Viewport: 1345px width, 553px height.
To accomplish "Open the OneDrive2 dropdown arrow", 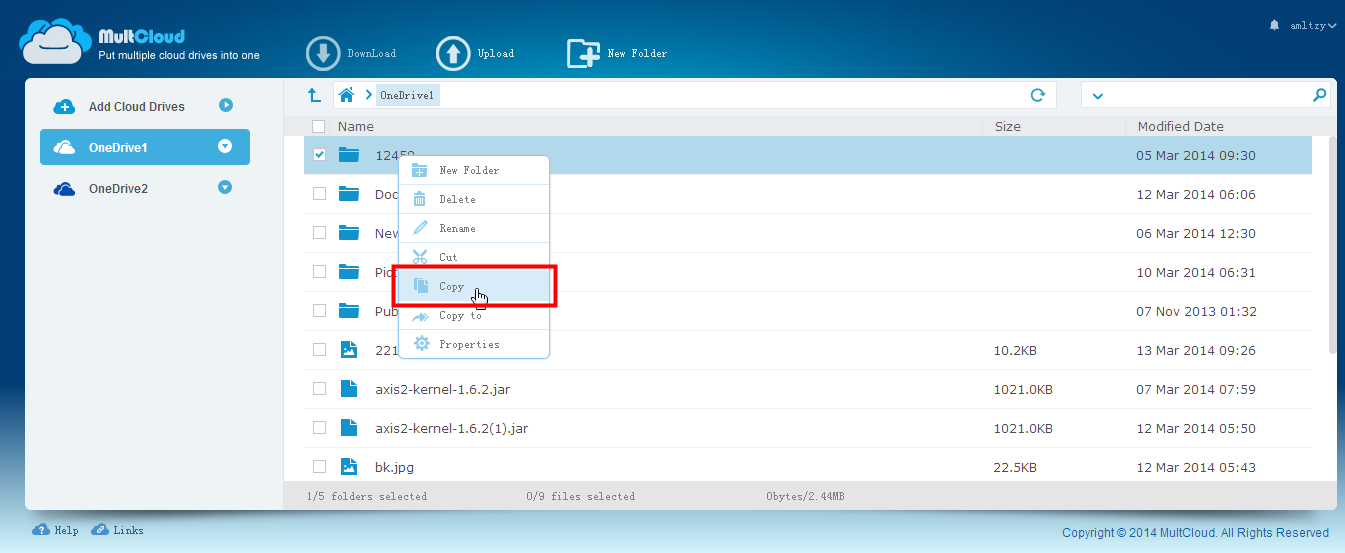I will (225, 187).
